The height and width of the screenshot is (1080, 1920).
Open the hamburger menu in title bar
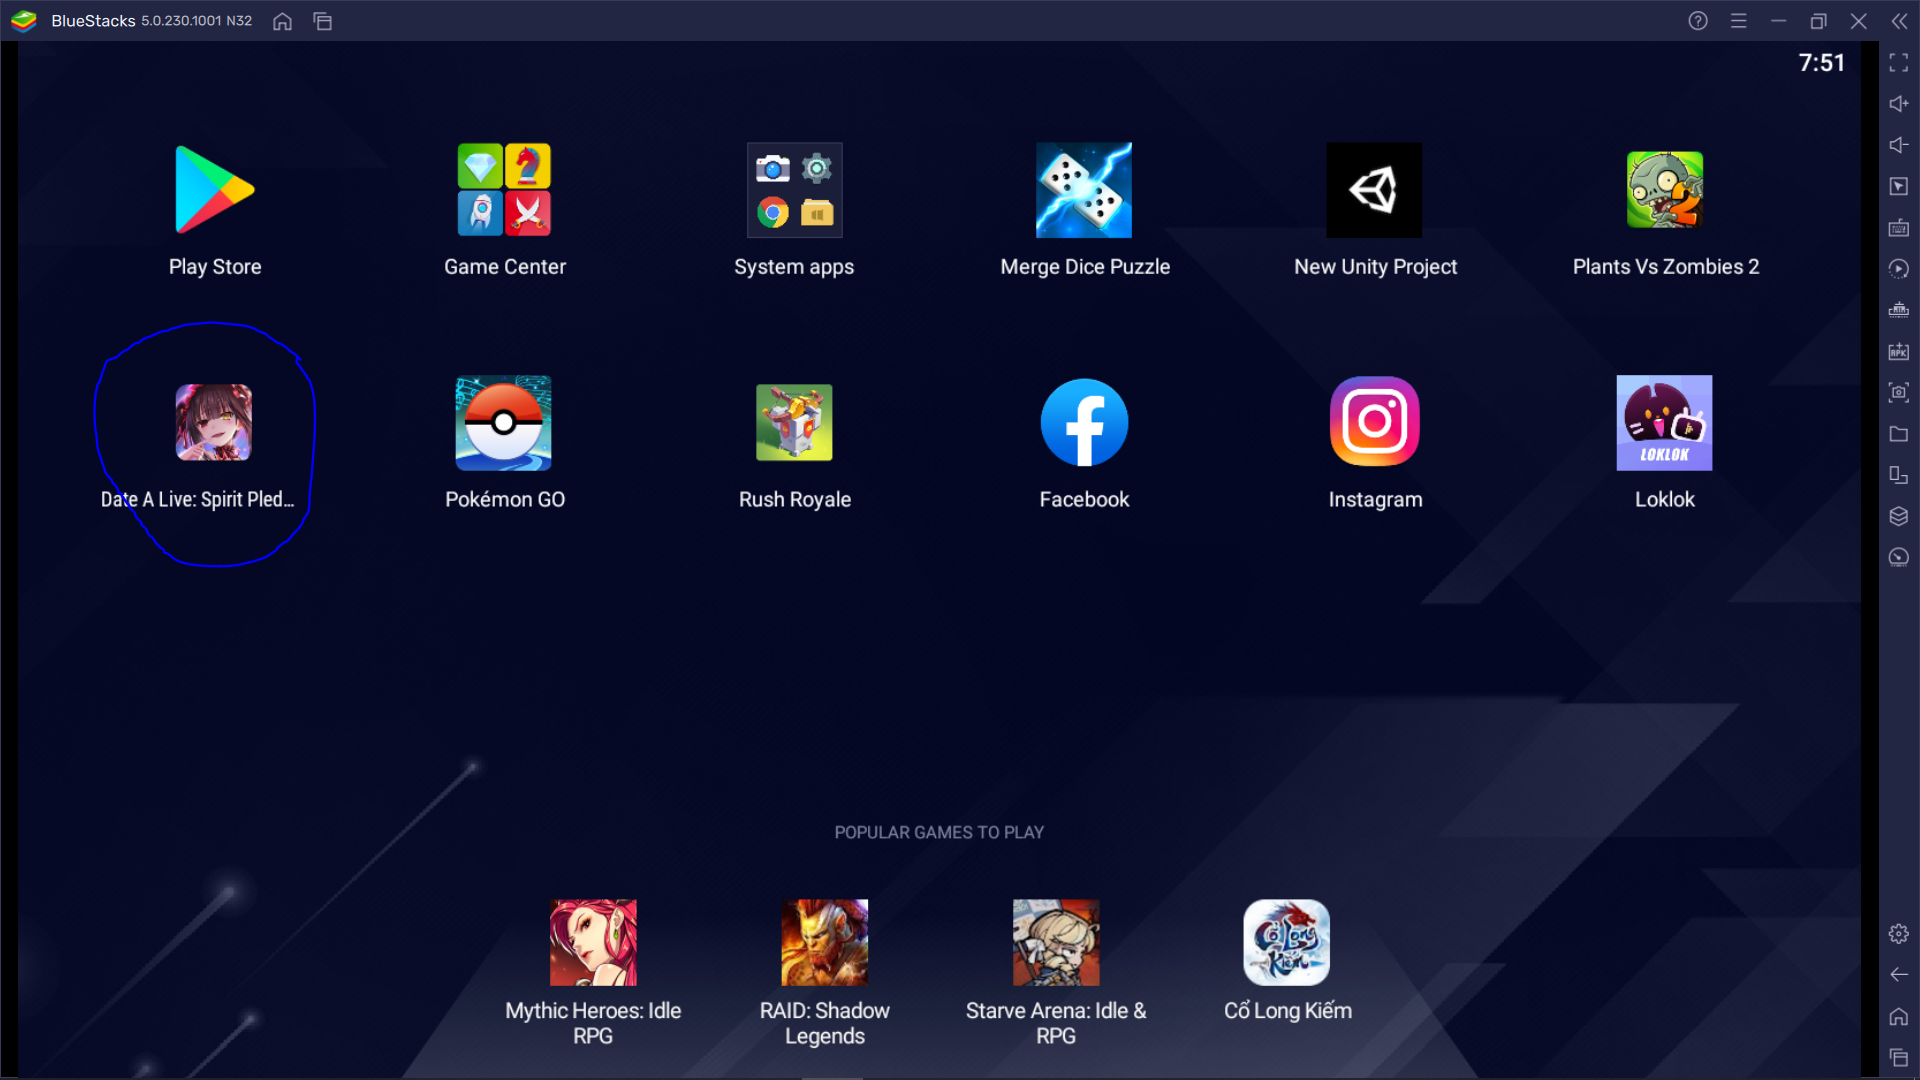(x=1739, y=21)
